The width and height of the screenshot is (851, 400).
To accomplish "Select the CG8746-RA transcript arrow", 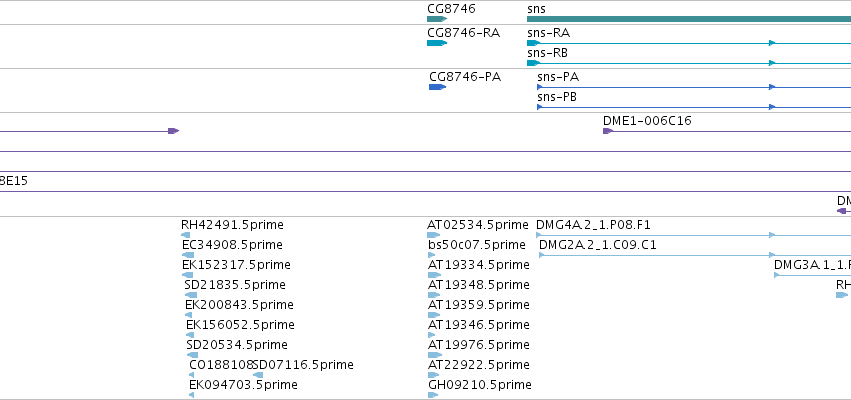I will click(437, 43).
